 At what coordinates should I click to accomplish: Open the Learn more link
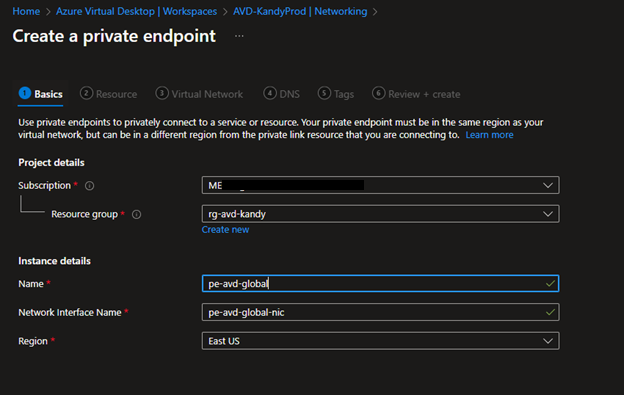[489, 135]
